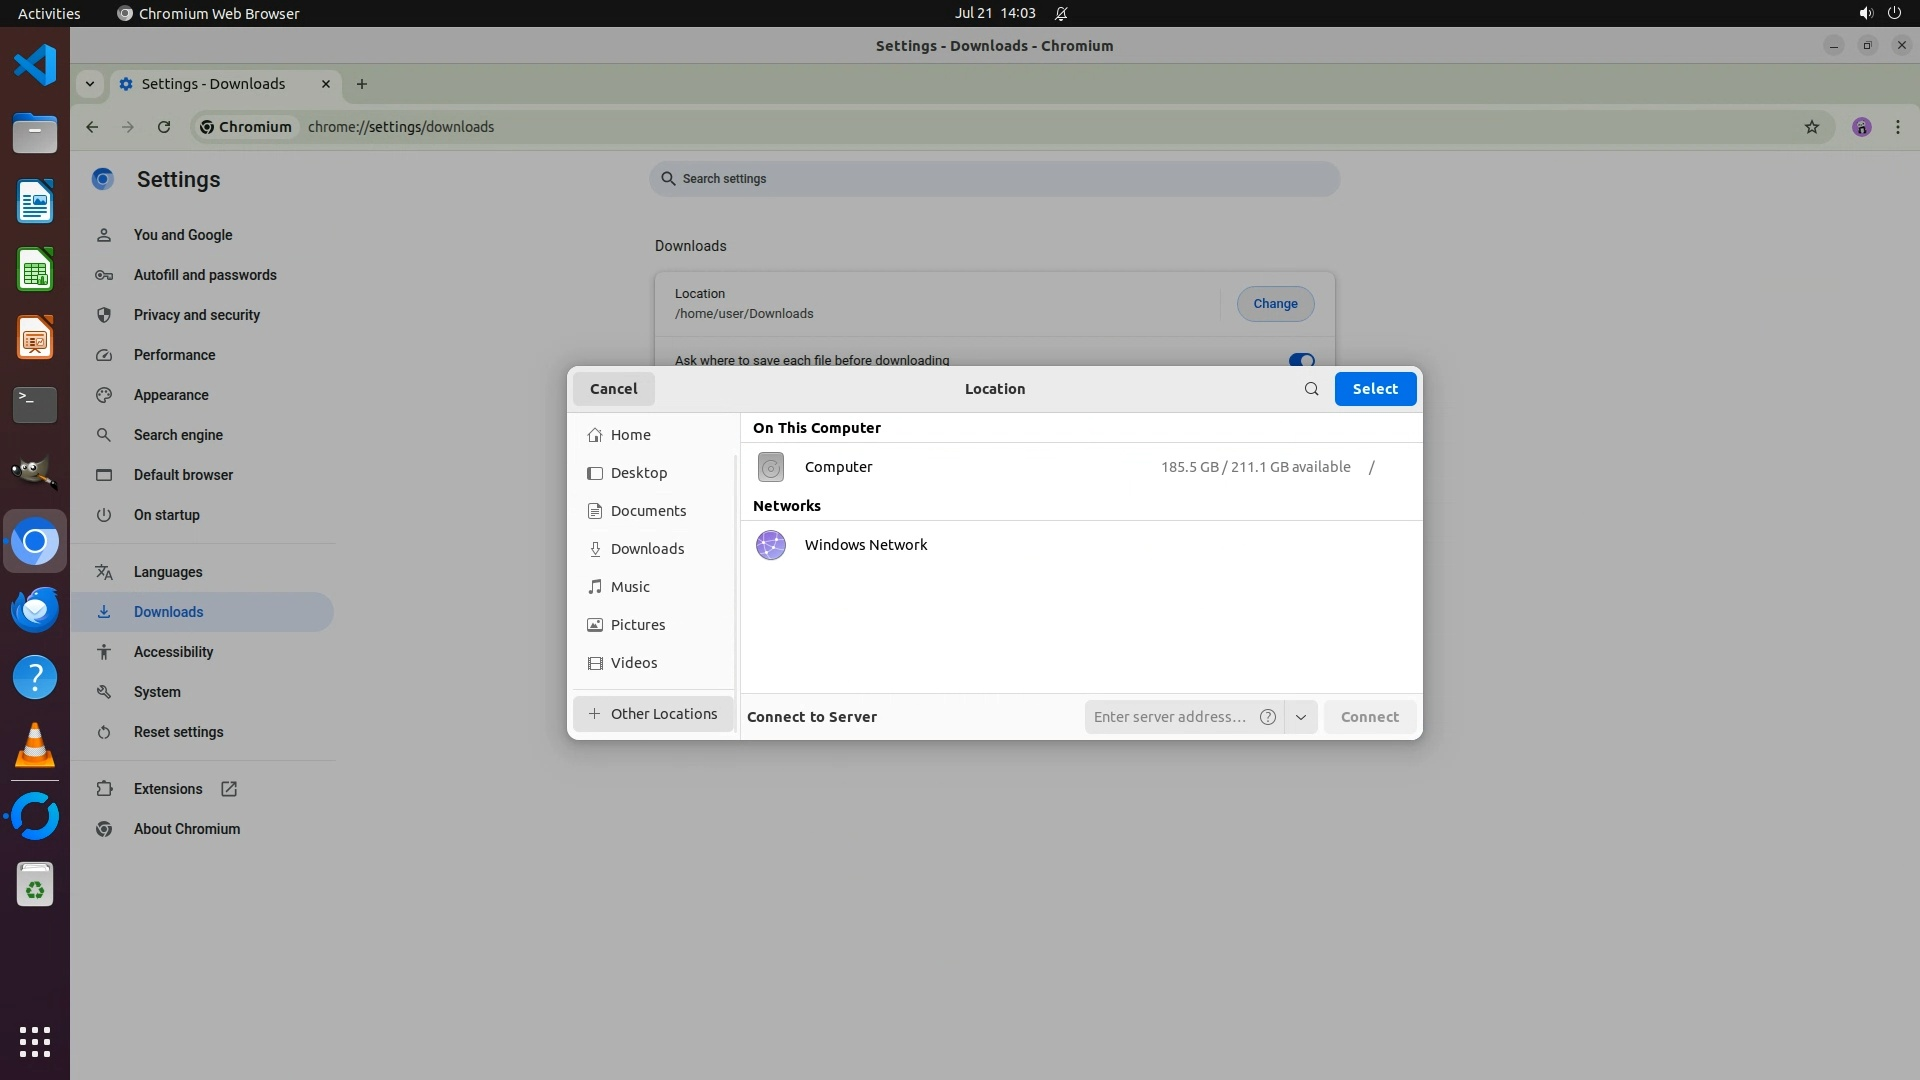Image resolution: width=1920 pixels, height=1080 pixels.
Task: Cancel the Location dialog
Action: click(613, 389)
